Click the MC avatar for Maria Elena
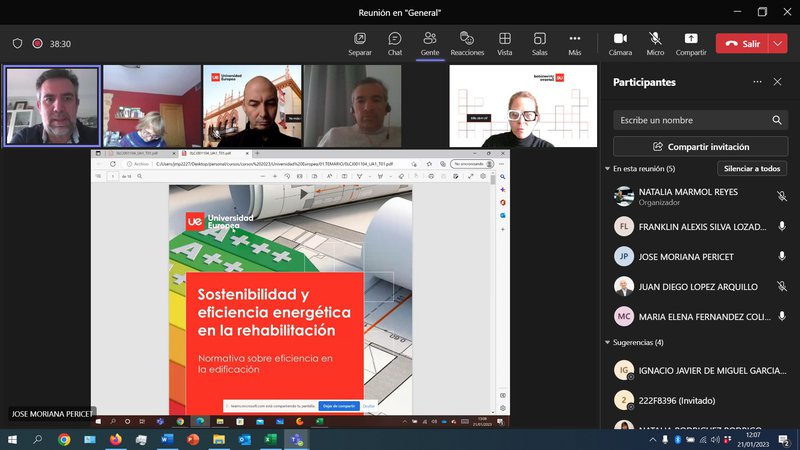Screen dimensions: 800x450 623,316
